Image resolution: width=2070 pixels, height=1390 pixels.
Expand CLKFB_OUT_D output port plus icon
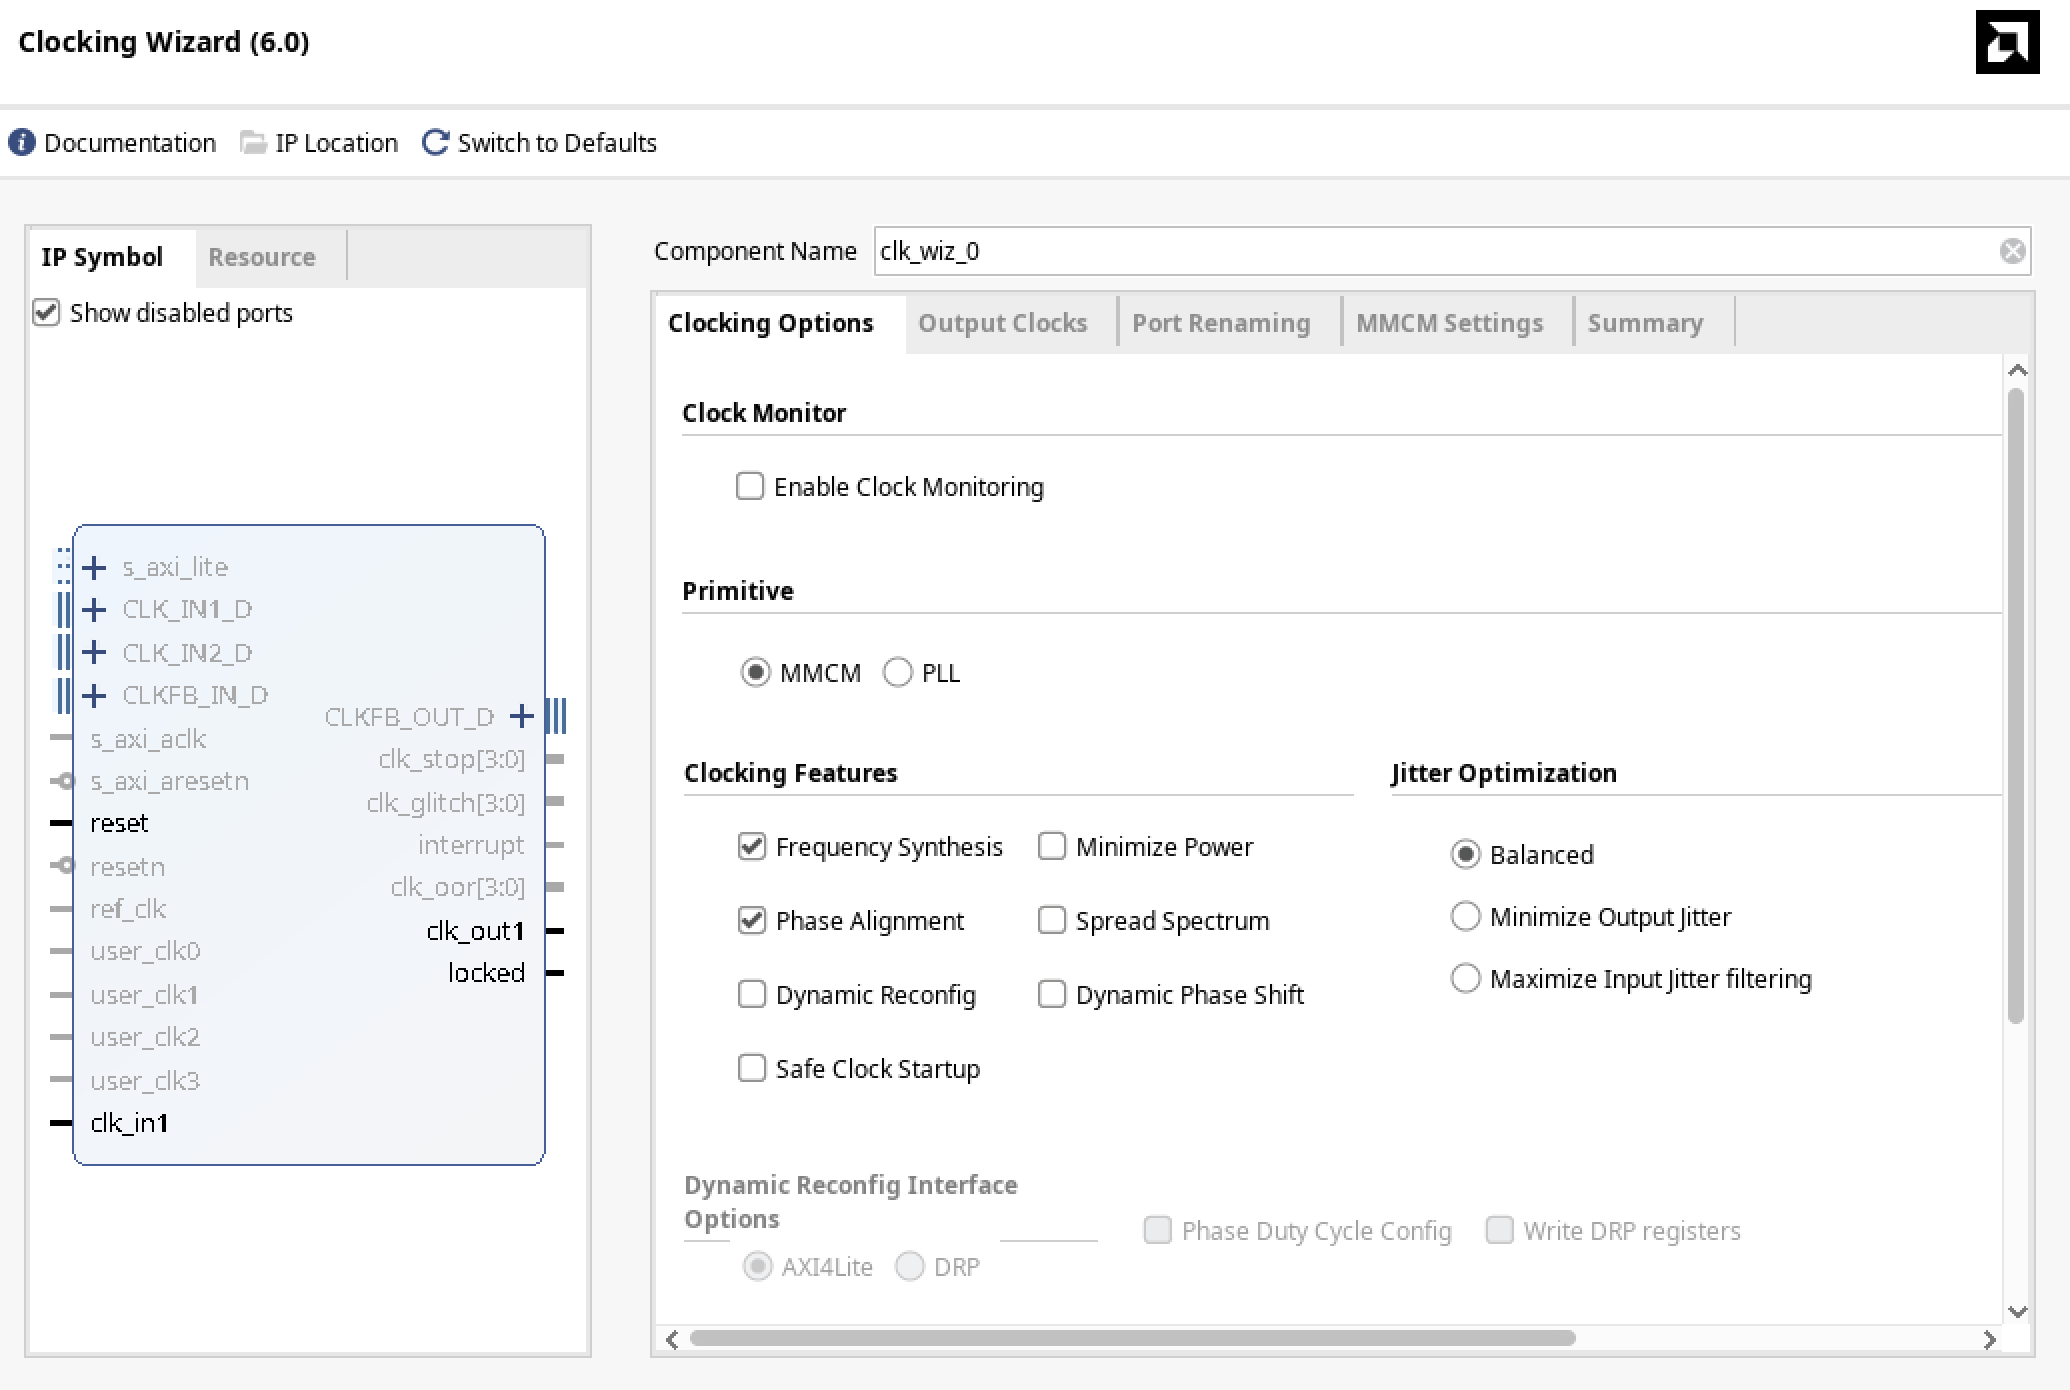pos(521,716)
